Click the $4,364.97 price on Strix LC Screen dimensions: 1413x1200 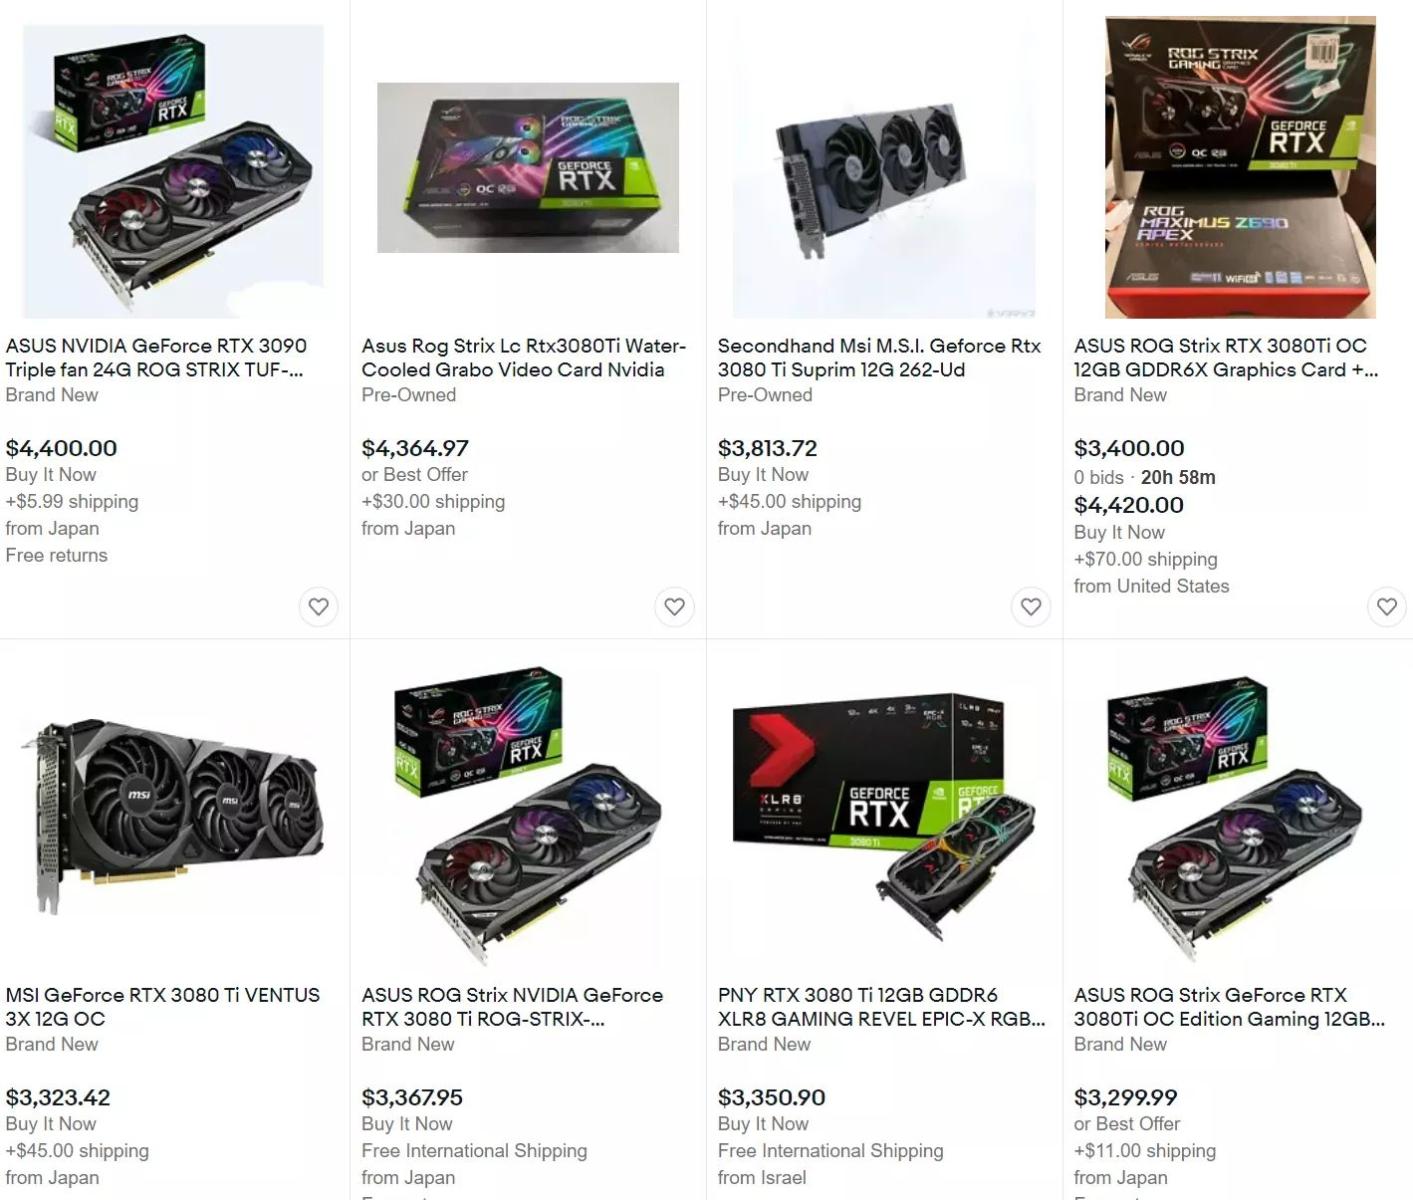pyautogui.click(x=415, y=448)
